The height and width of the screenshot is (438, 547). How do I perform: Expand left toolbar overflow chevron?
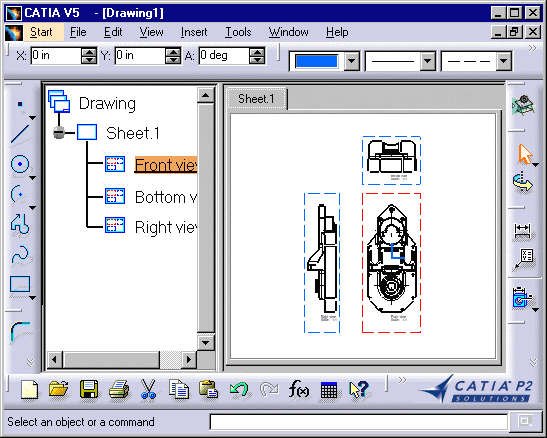30,363
